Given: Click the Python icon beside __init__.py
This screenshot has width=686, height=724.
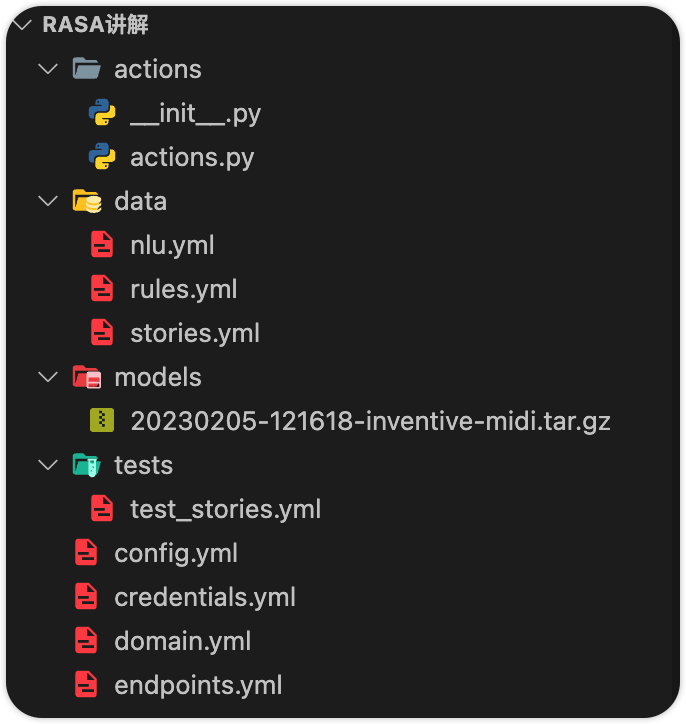Looking at the screenshot, I should point(102,113).
